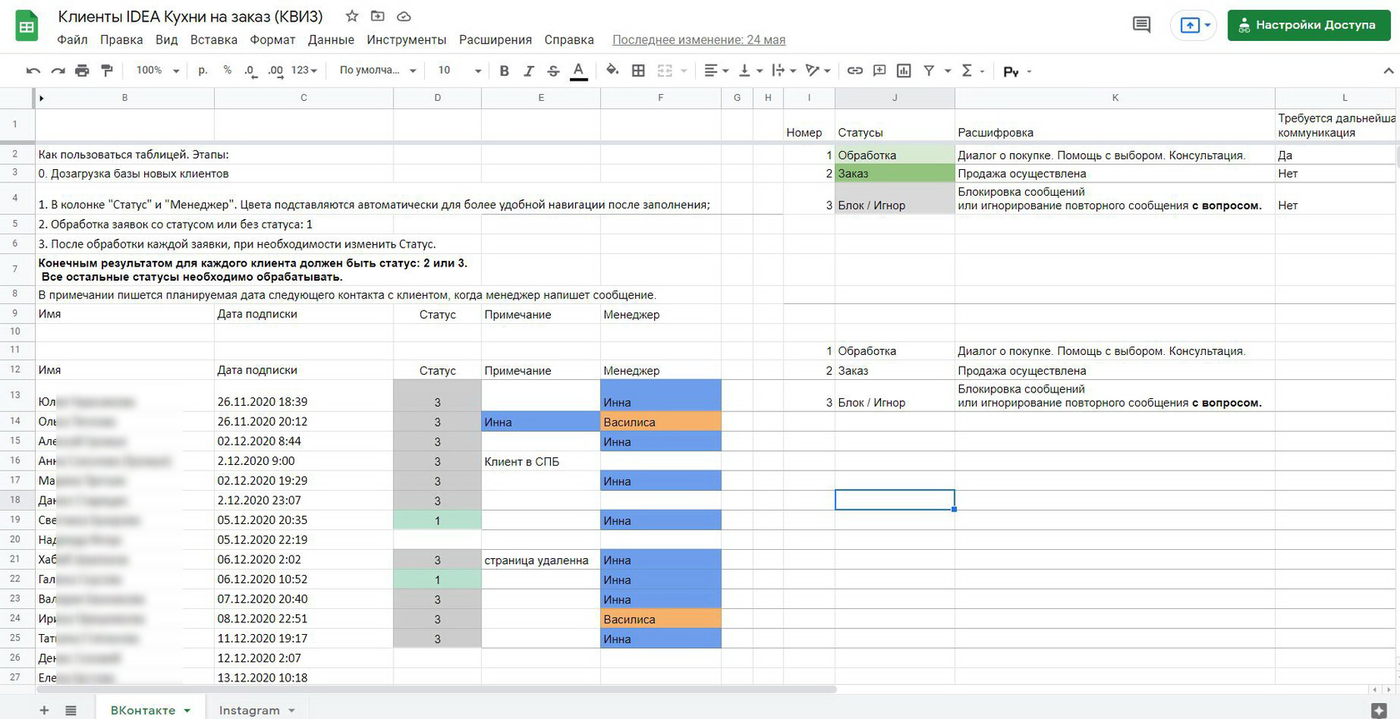Open the fill color picker
1400x719 pixels.
pyautogui.click(x=612, y=71)
